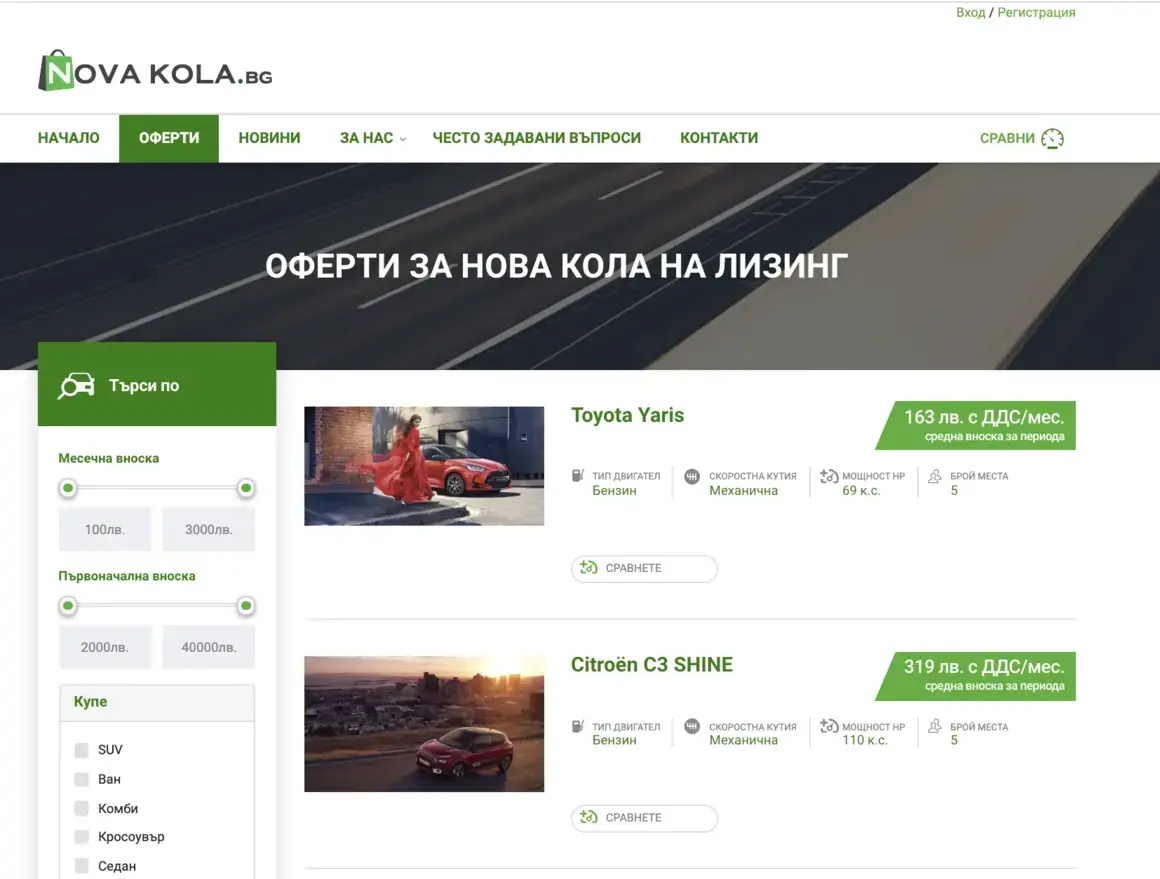The height and width of the screenshot is (879, 1160).
Task: Enable the Комби filter checkbox
Action: point(81,808)
